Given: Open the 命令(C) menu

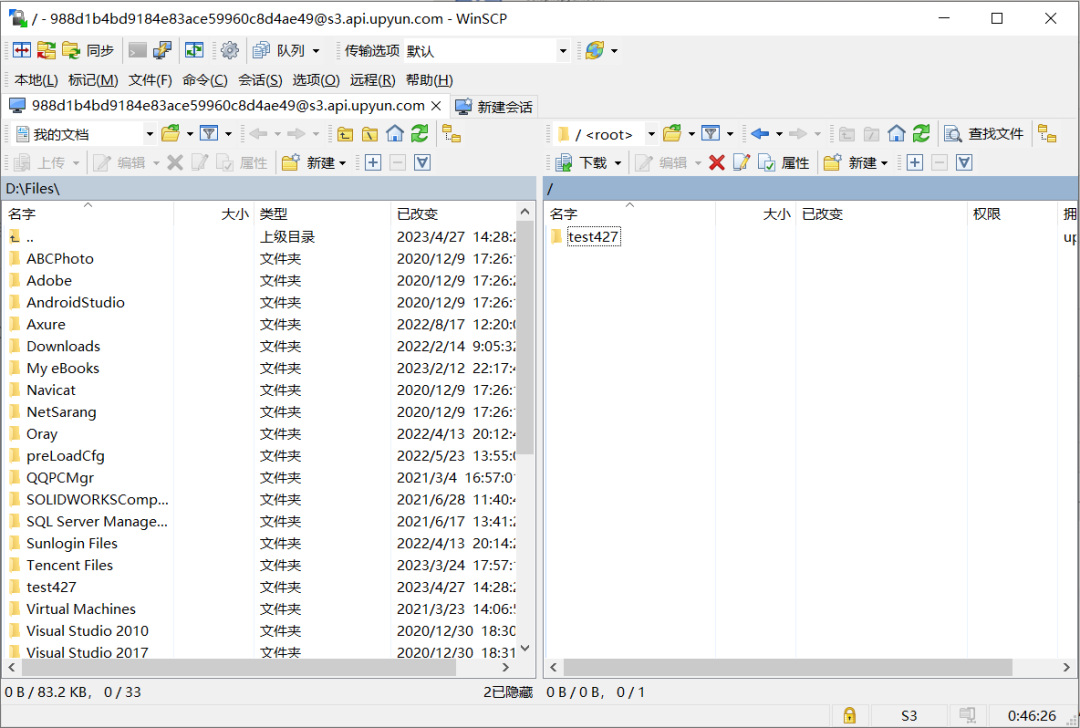Looking at the screenshot, I should 205,80.
